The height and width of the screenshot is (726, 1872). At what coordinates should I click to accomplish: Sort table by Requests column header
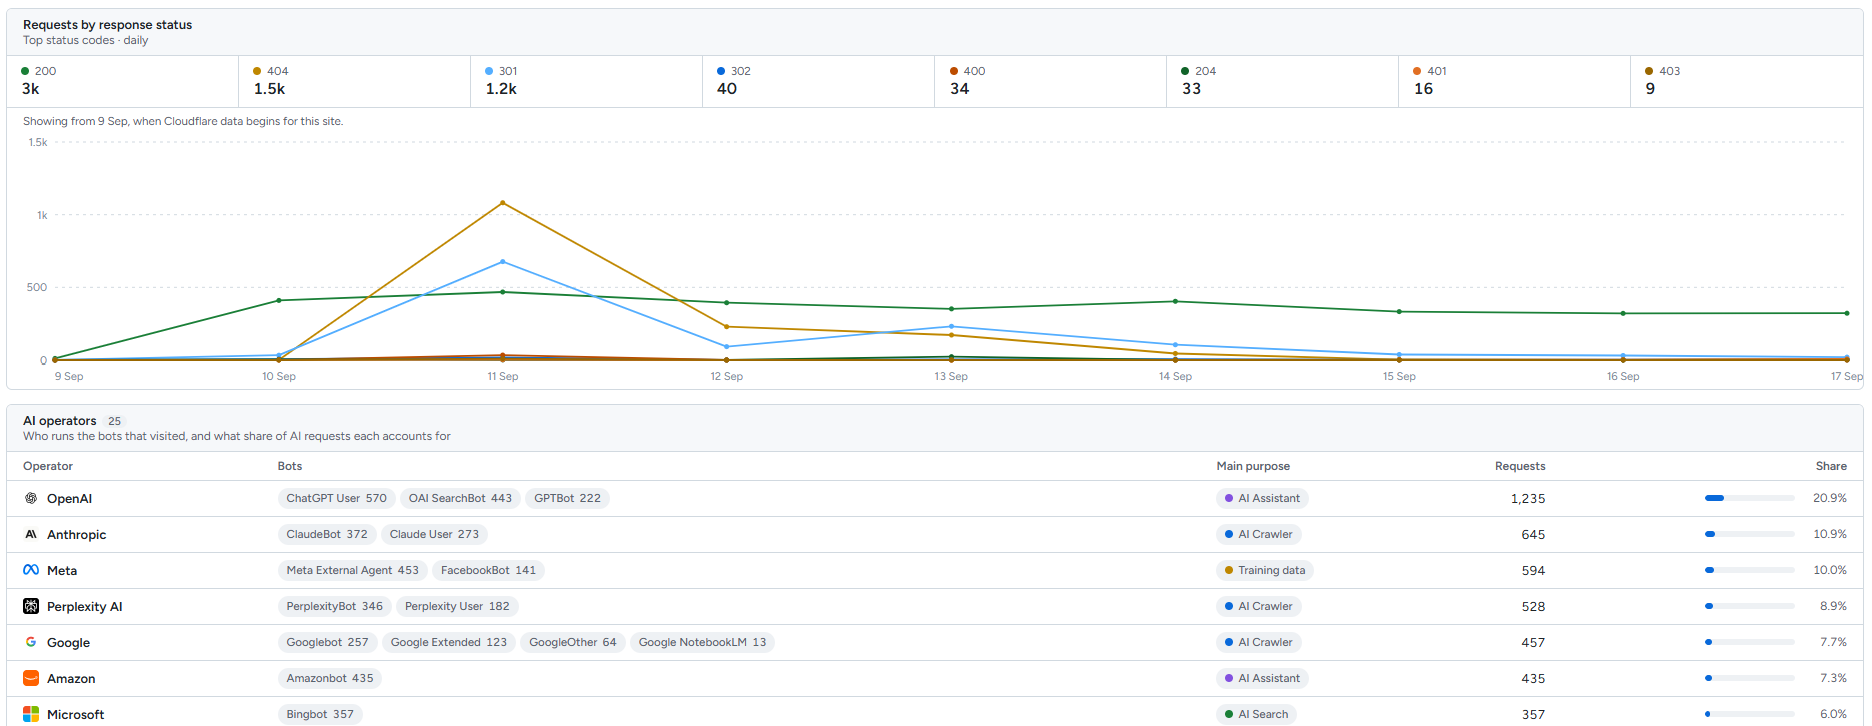[1520, 466]
